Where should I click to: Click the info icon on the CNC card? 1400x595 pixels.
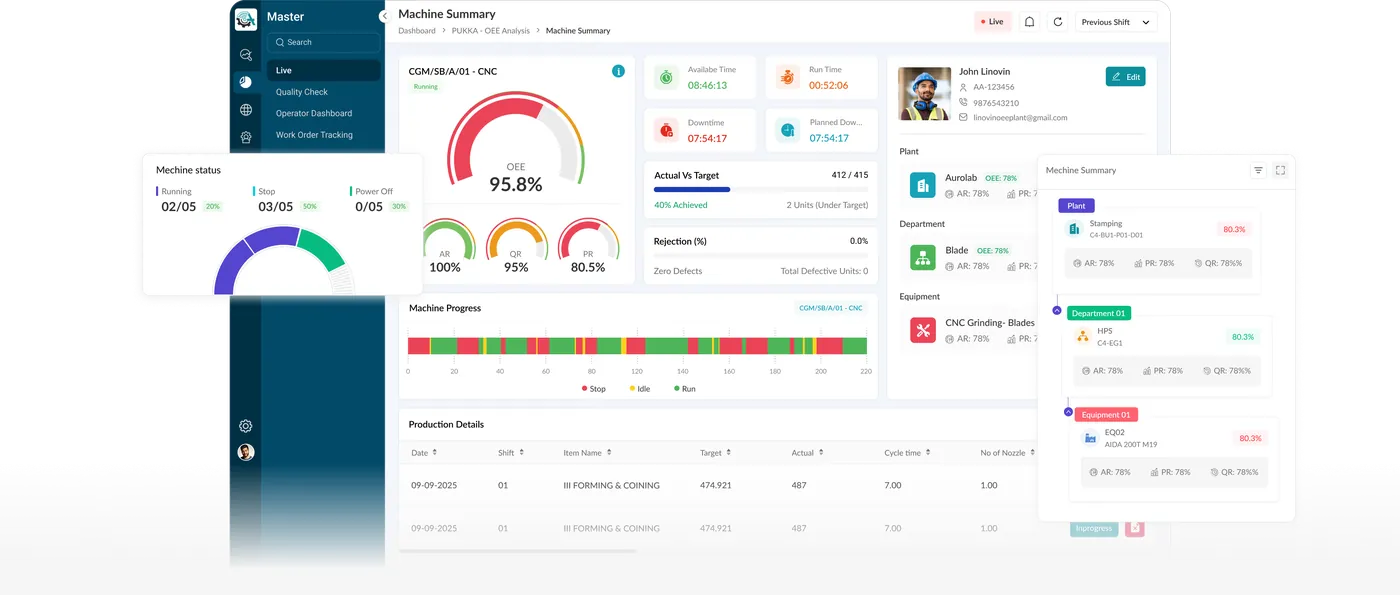(x=618, y=71)
